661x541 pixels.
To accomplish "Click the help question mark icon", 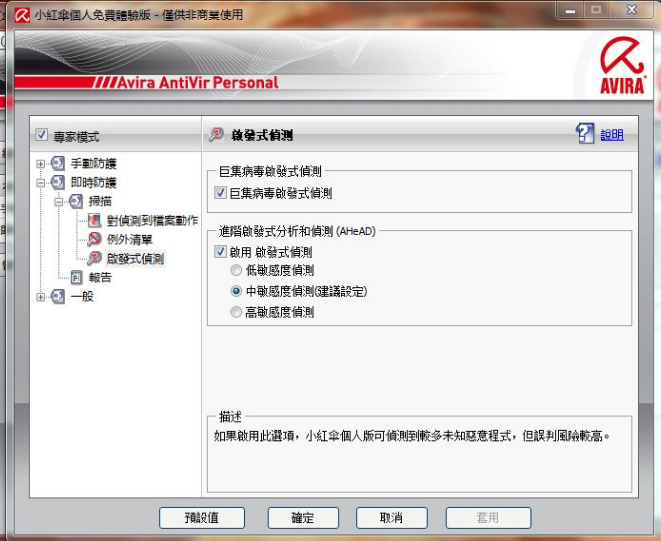I will [586, 134].
